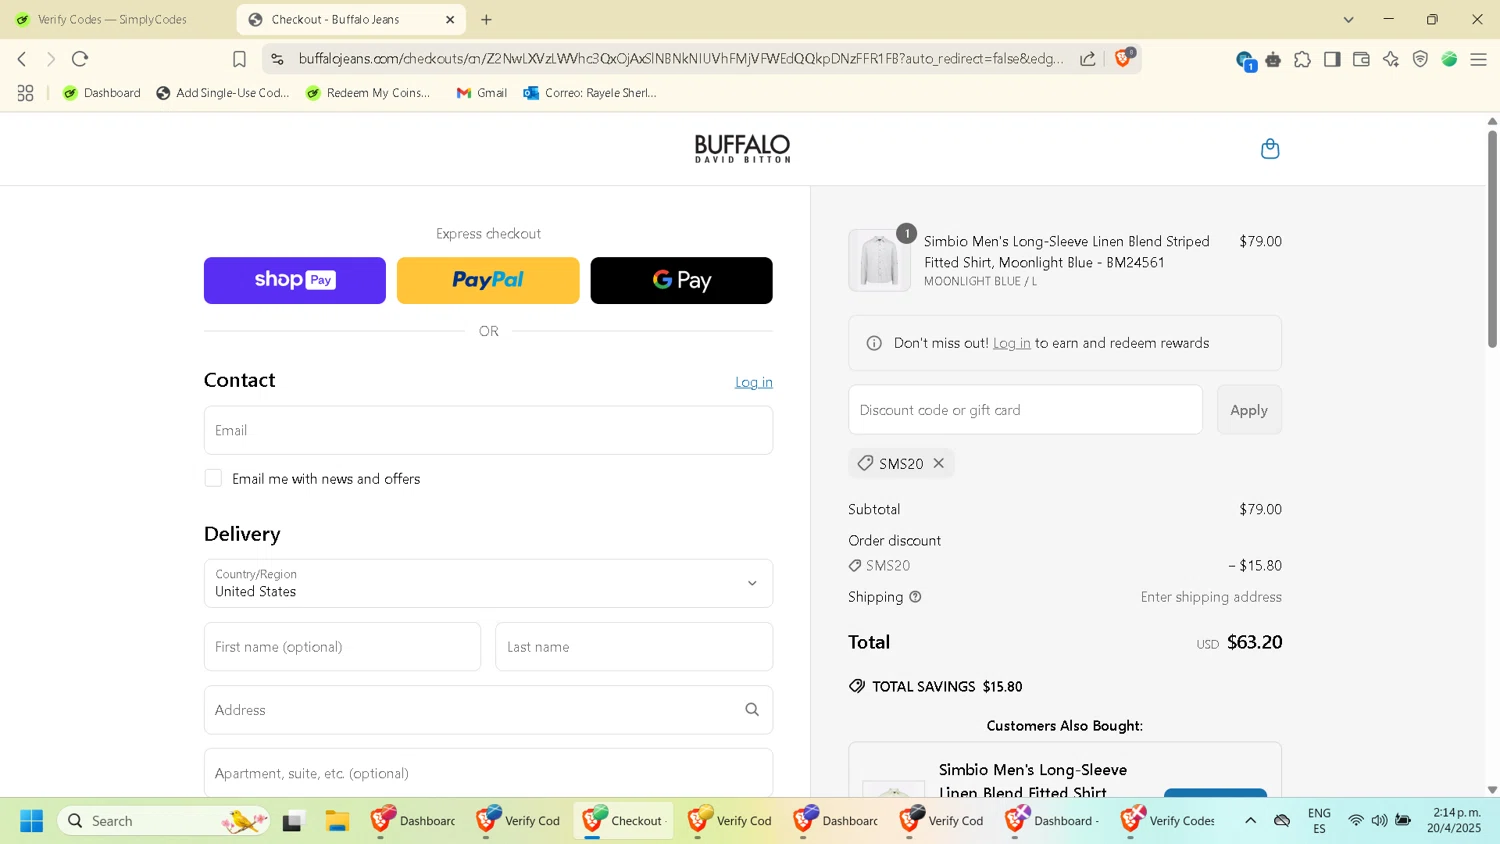The width and height of the screenshot is (1500, 844).
Task: Open a new browser tab
Action: (486, 19)
